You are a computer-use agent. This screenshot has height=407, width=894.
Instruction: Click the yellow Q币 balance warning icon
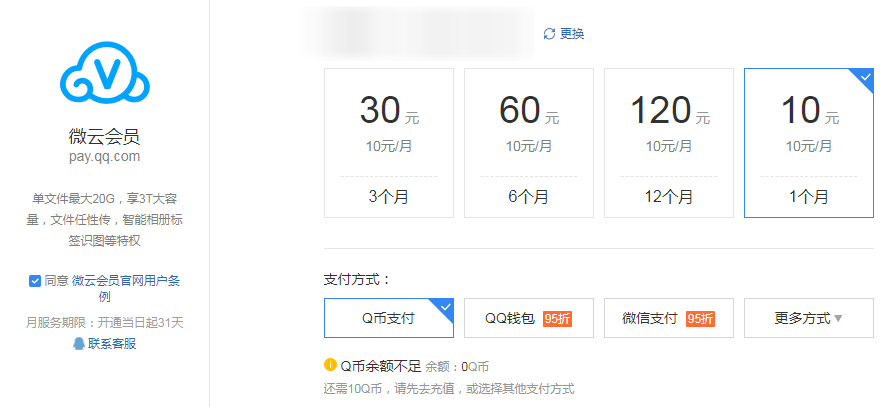(x=330, y=365)
